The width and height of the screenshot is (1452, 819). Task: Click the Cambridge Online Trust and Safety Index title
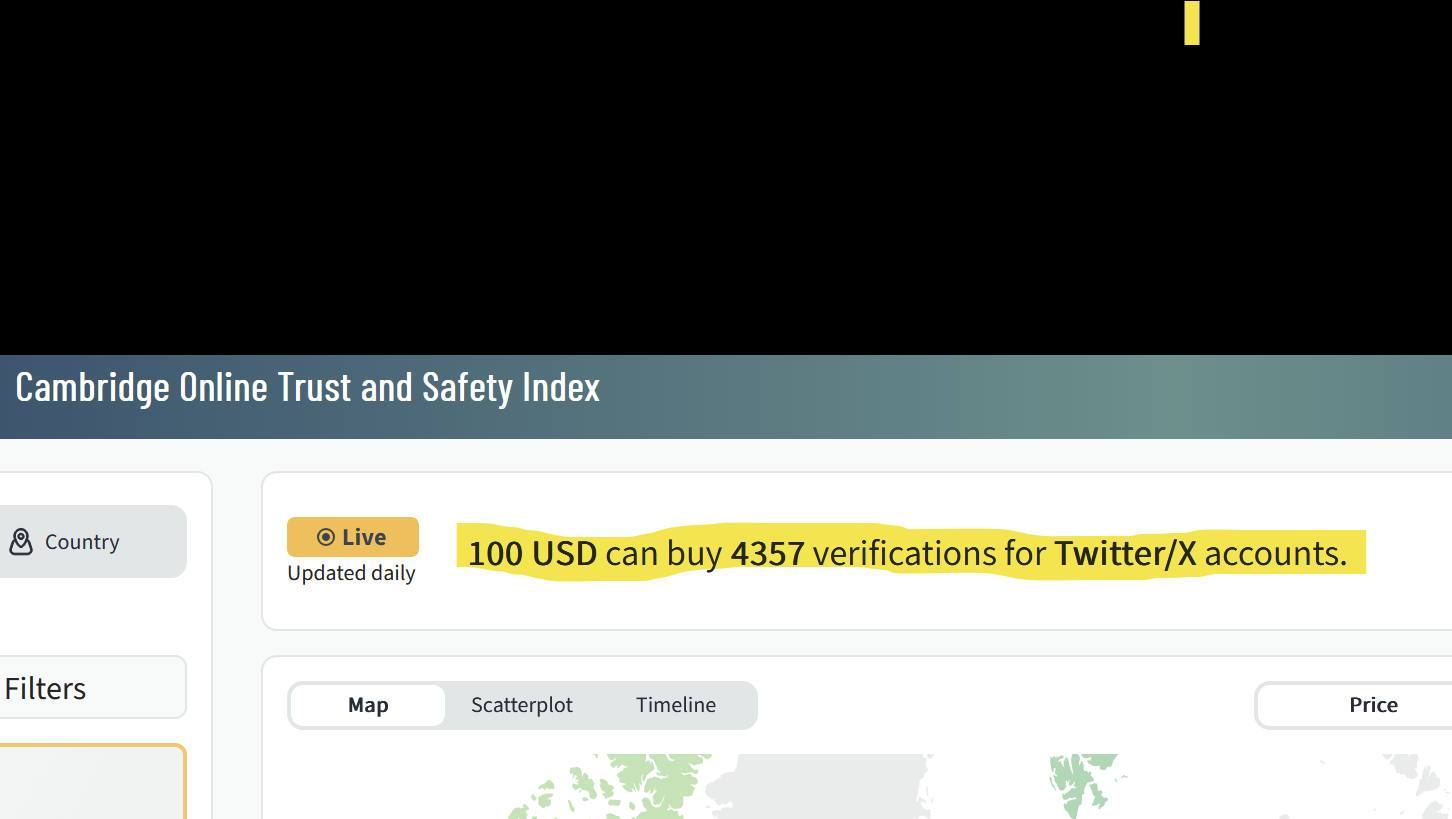(308, 387)
